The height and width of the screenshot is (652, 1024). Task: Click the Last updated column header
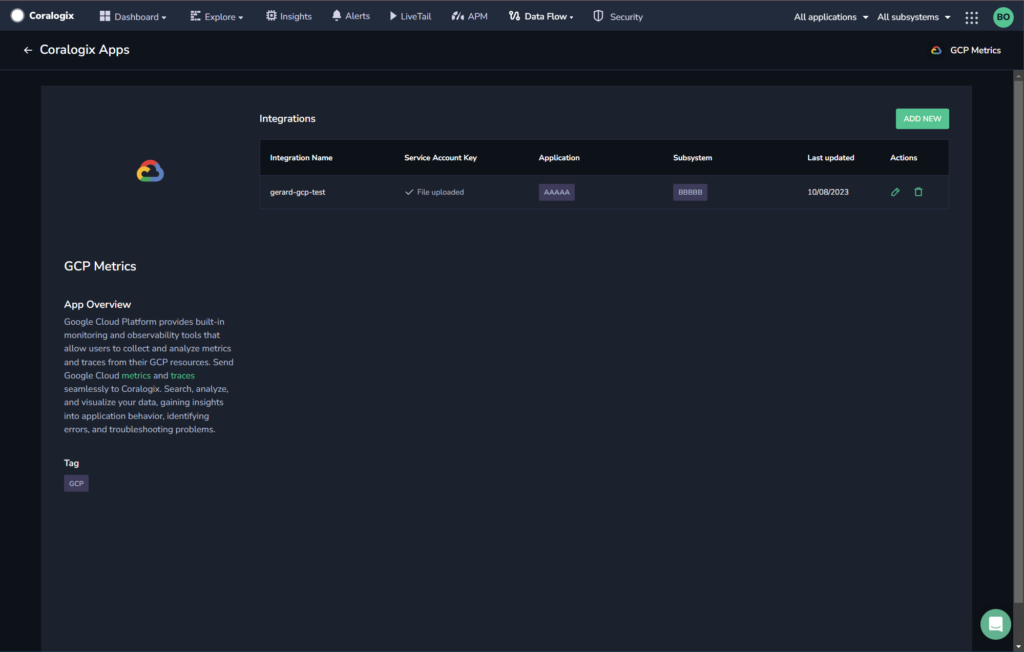tap(831, 157)
